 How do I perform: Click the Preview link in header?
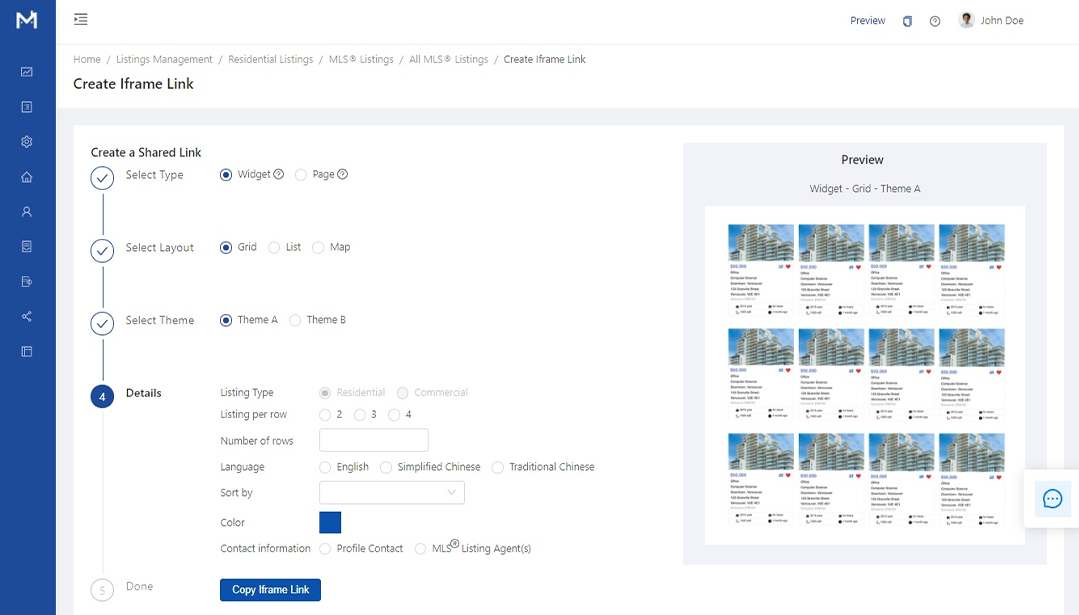click(x=867, y=21)
